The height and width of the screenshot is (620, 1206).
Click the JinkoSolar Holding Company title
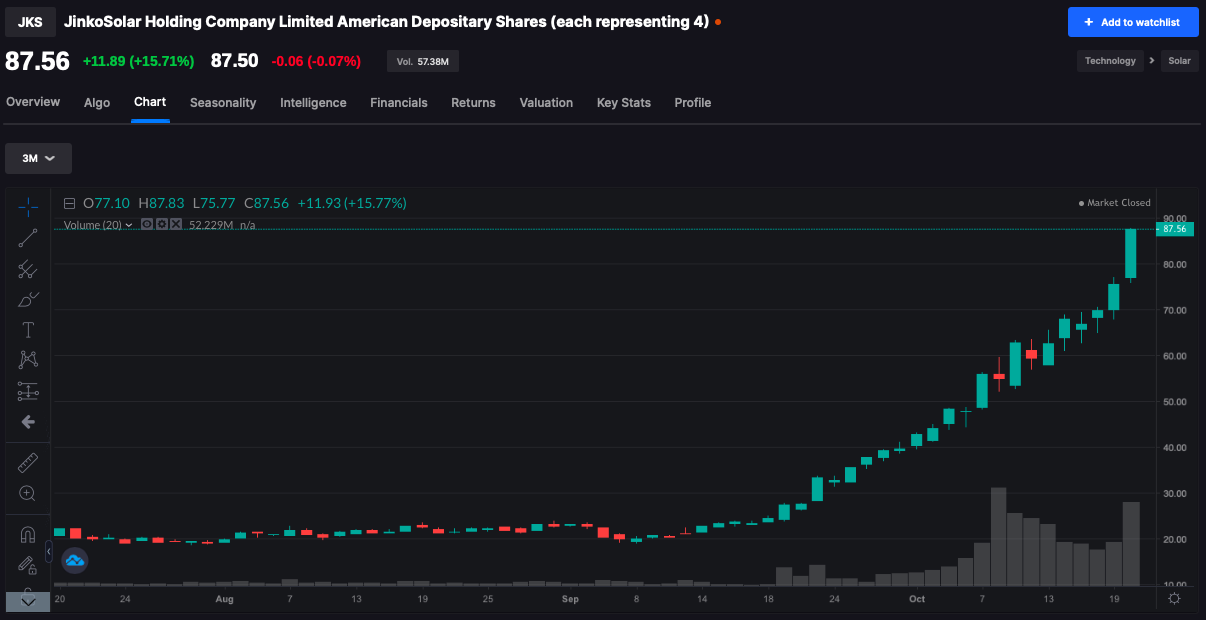coord(386,21)
